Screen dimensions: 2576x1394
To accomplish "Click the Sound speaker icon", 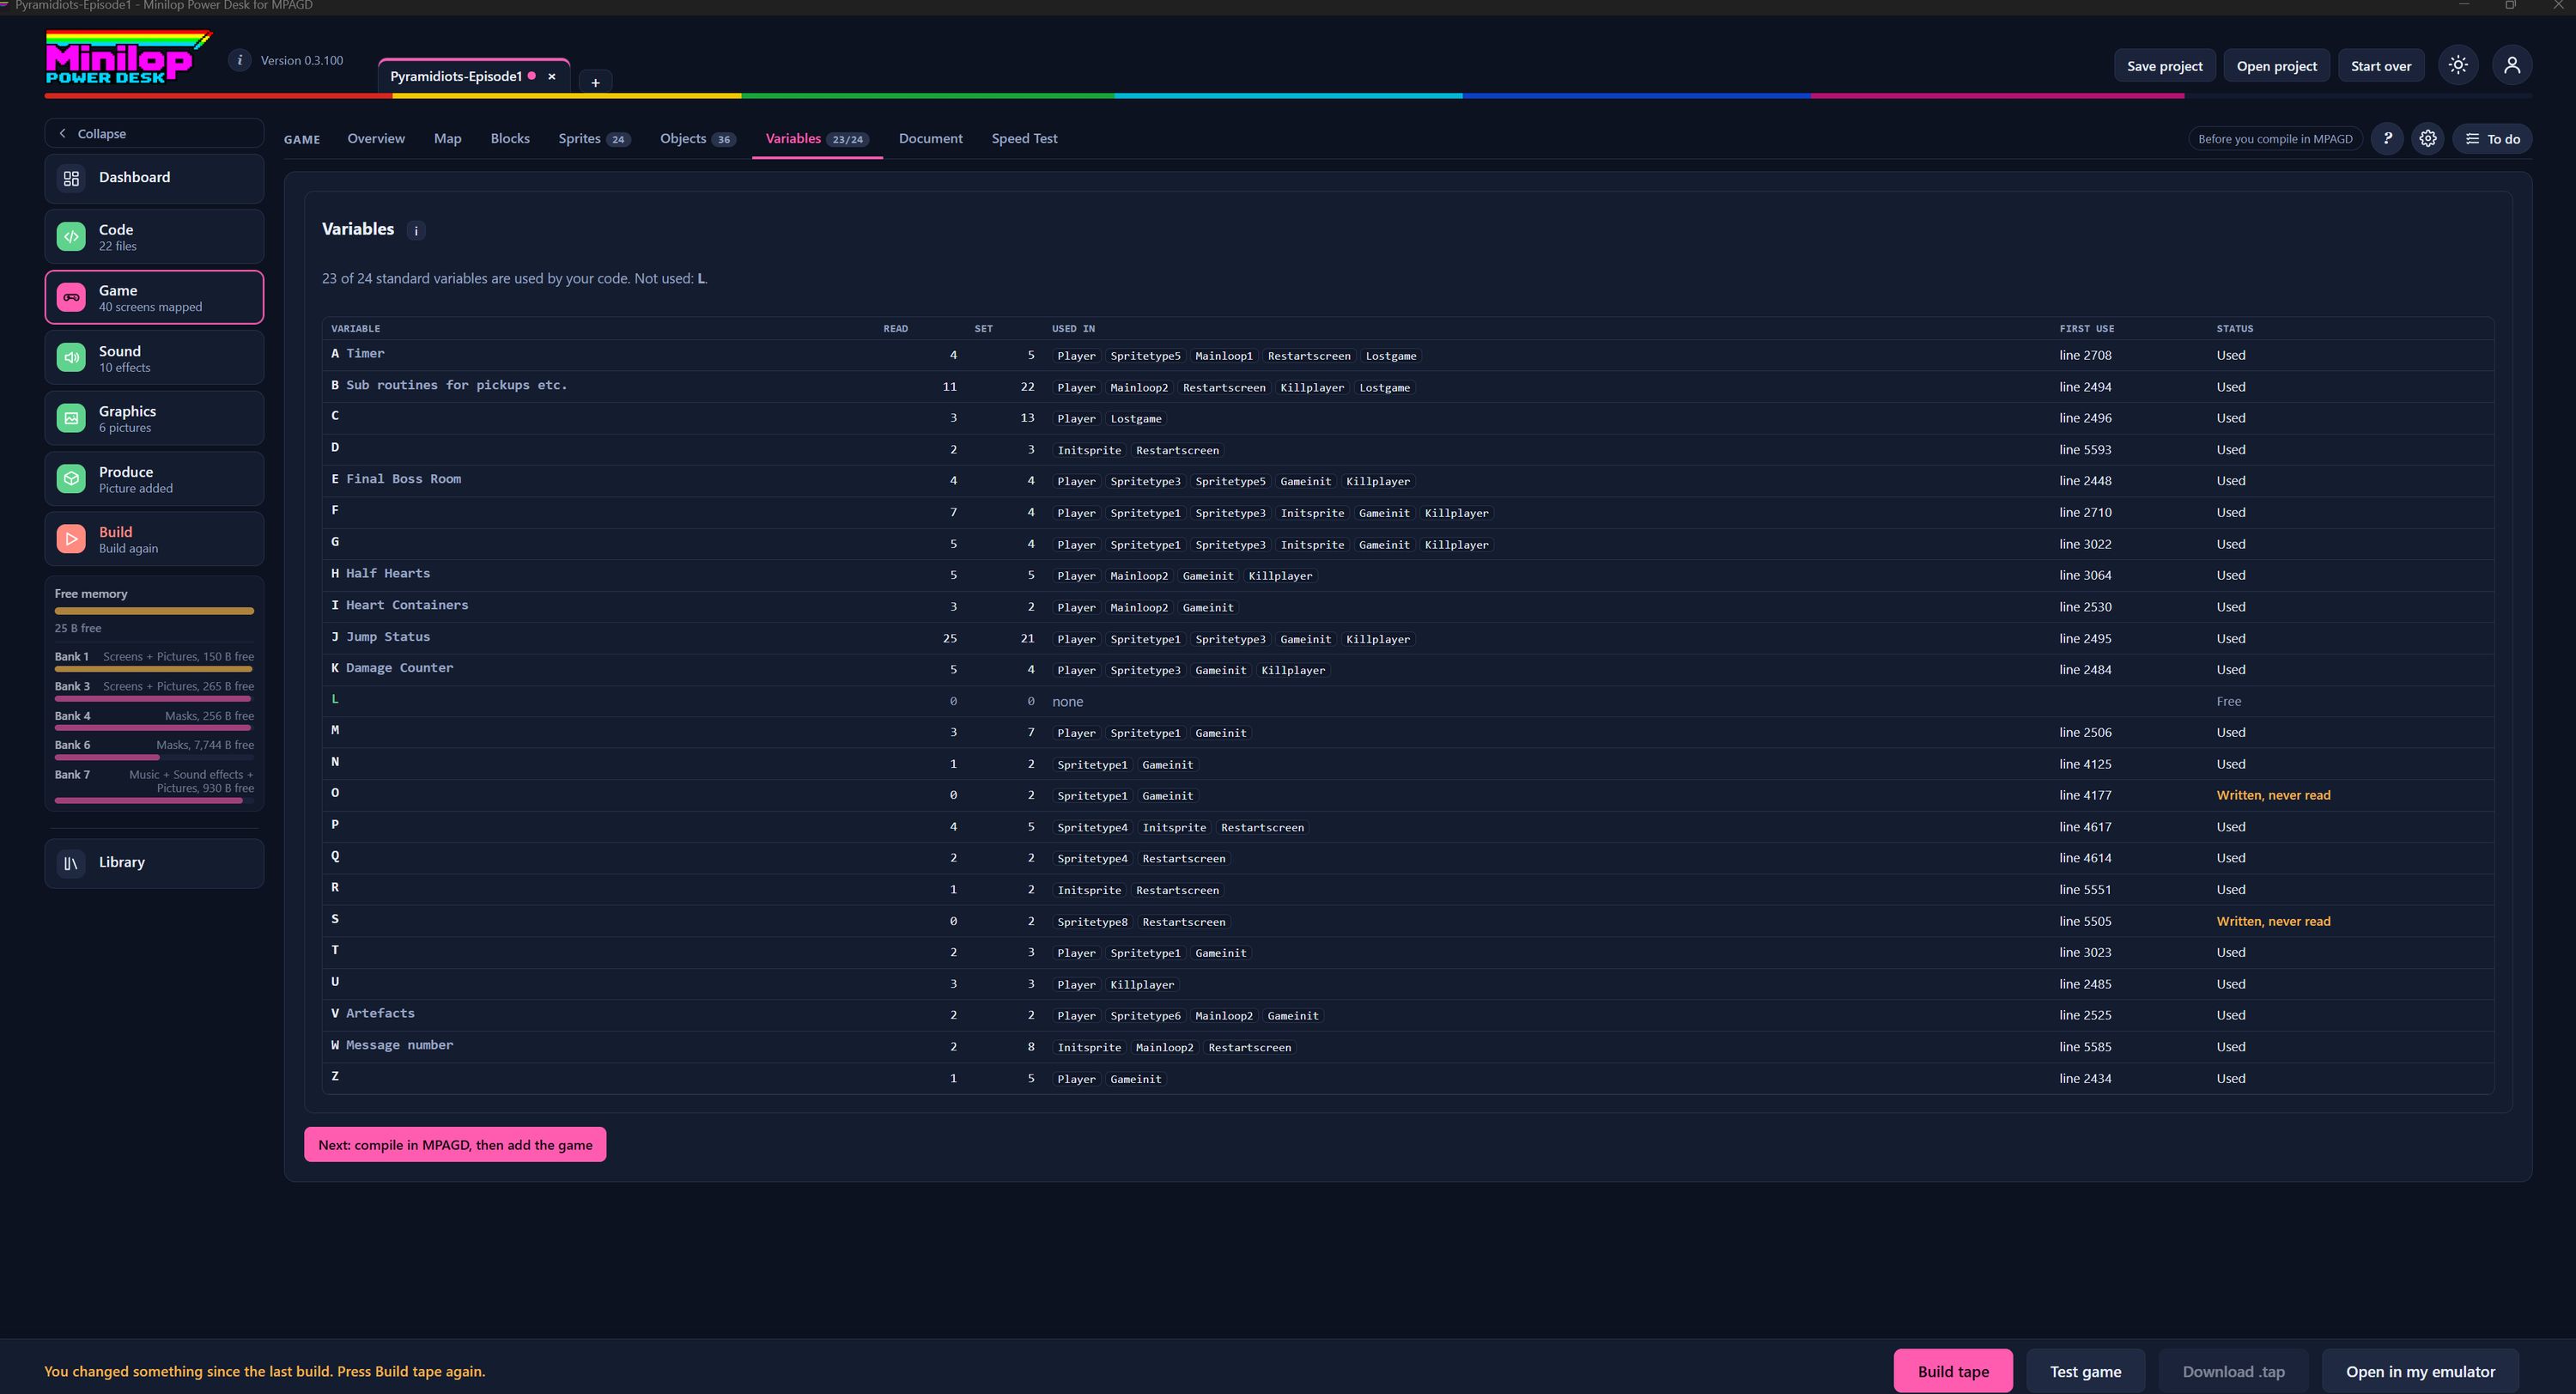I will pyautogui.click(x=71, y=358).
